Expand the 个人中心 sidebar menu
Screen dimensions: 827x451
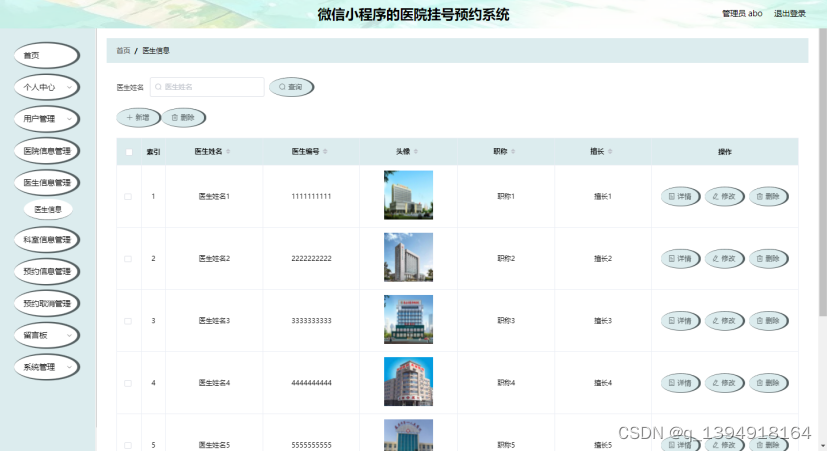tap(46, 87)
